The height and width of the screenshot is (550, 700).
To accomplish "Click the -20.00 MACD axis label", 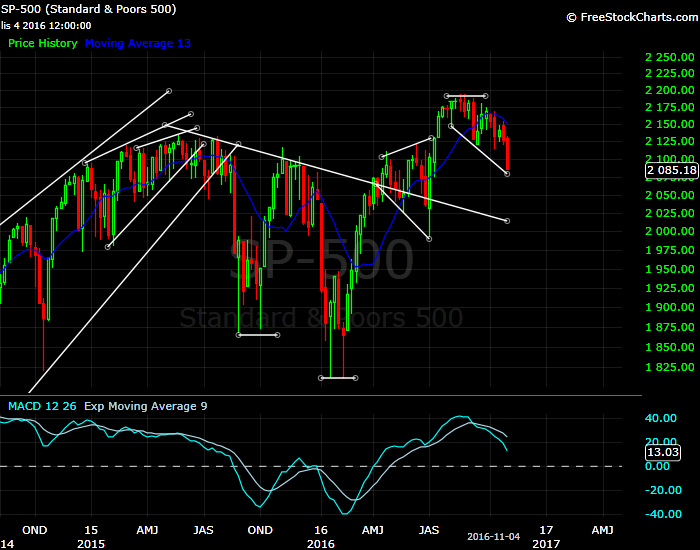I will (x=663, y=490).
